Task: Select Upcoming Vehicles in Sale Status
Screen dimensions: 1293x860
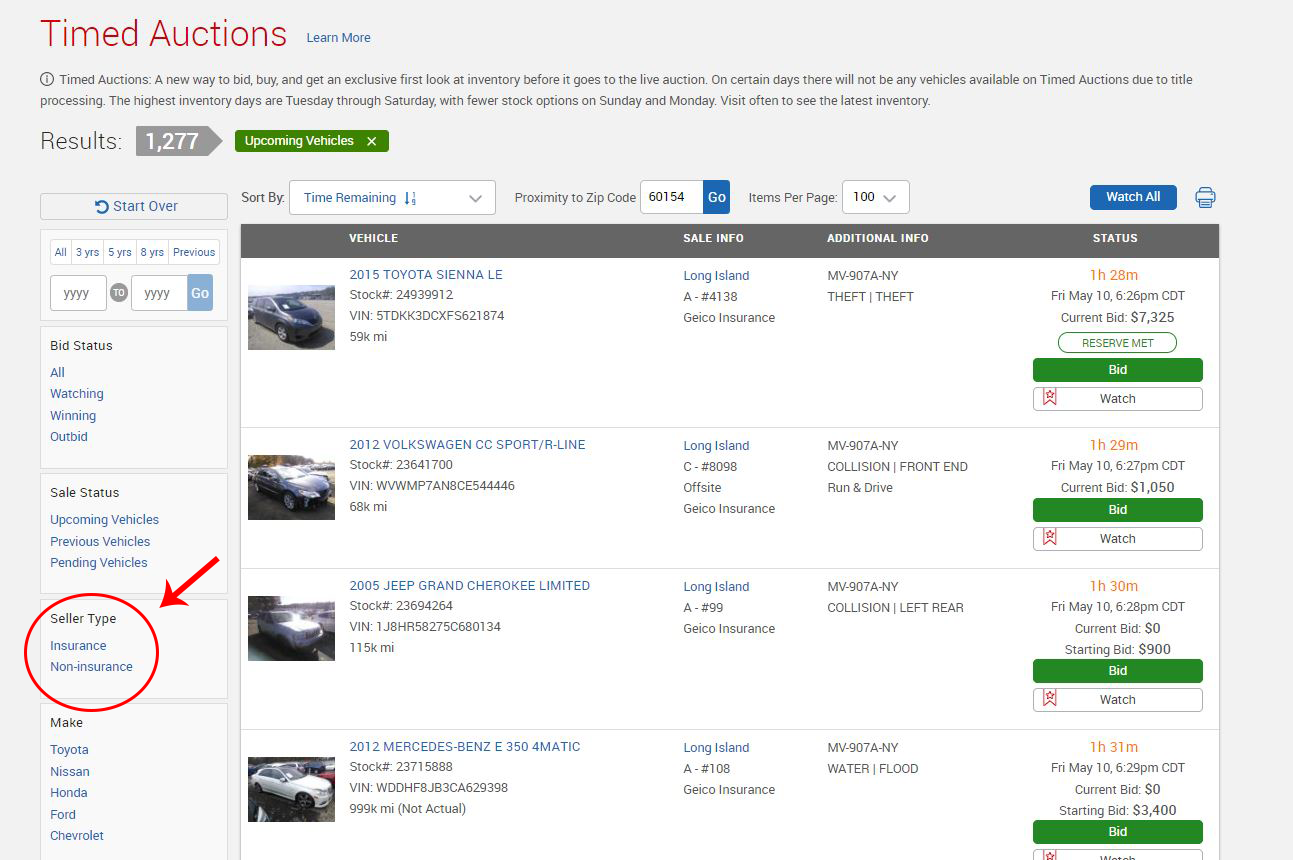Action: pos(104,520)
